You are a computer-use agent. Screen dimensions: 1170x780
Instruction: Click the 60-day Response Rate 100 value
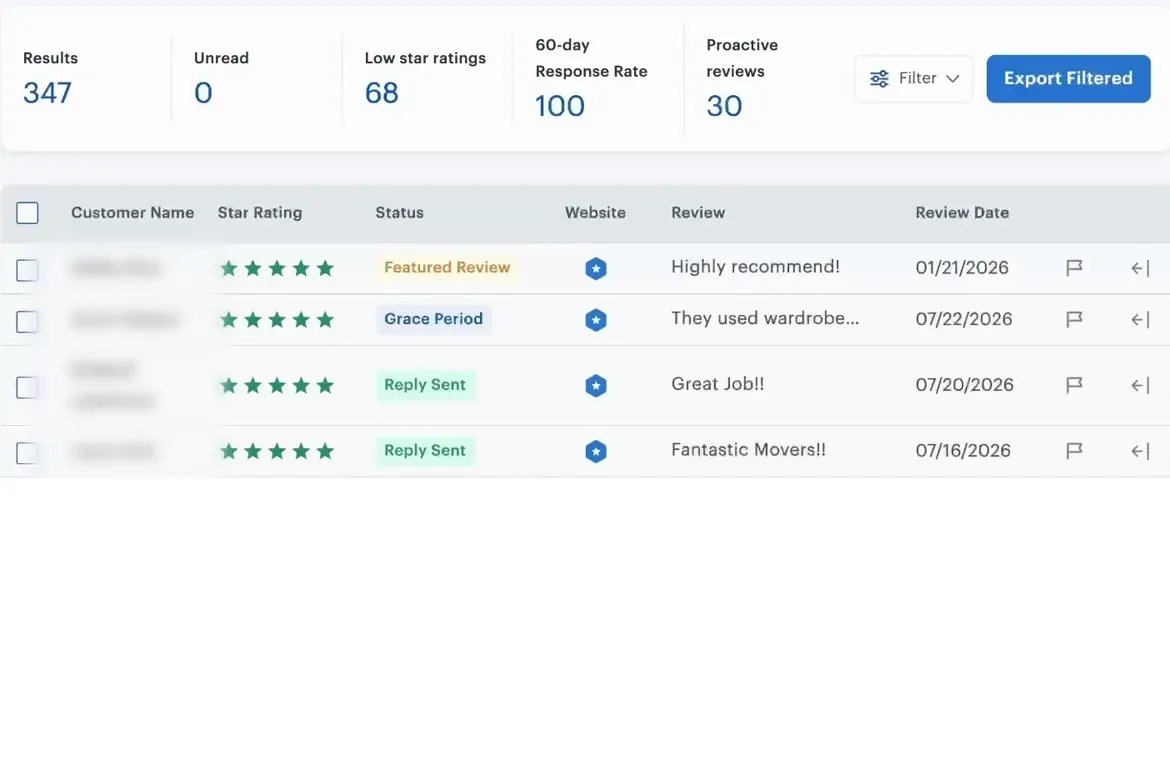[560, 106]
